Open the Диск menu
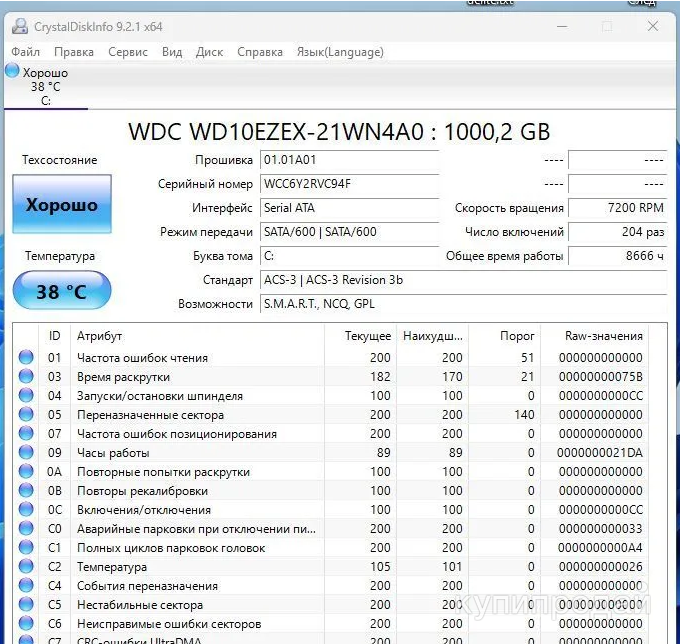Viewport: 680px width, 644px height. [x=209, y=52]
